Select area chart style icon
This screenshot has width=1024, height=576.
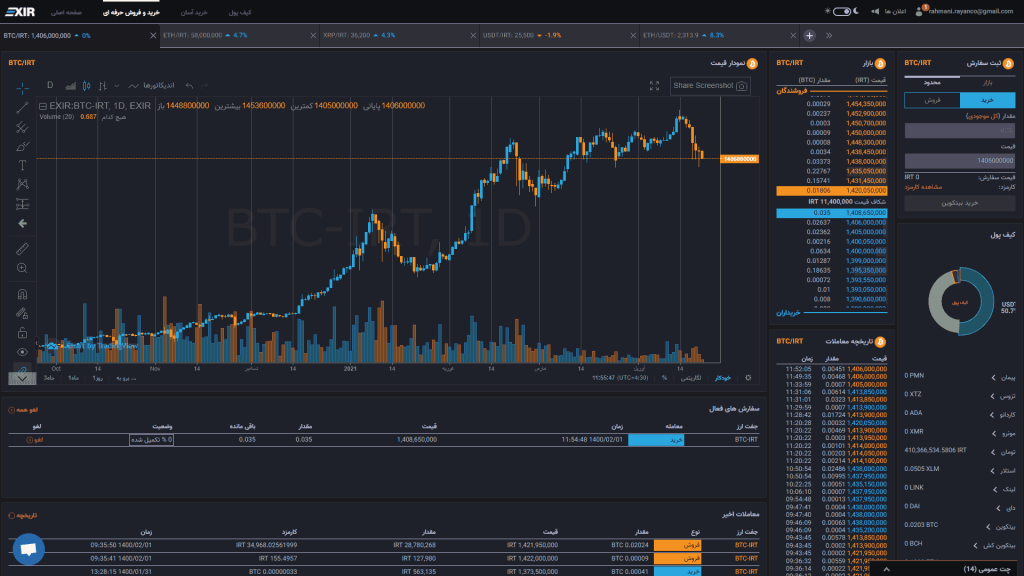tap(71, 86)
